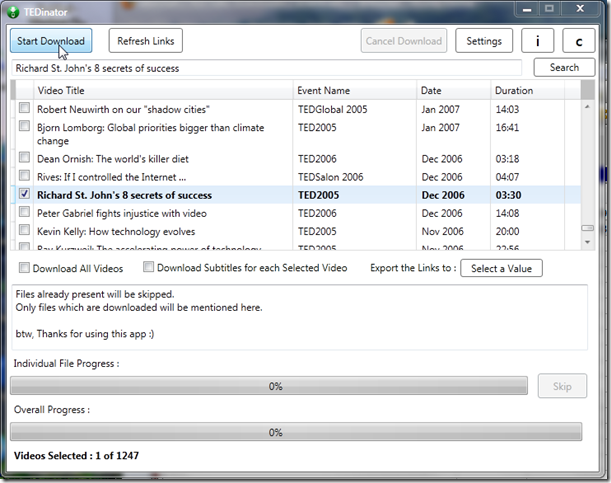Click the list scrollbar up arrow
Screen dimensions: 611x483
click(x=588, y=107)
